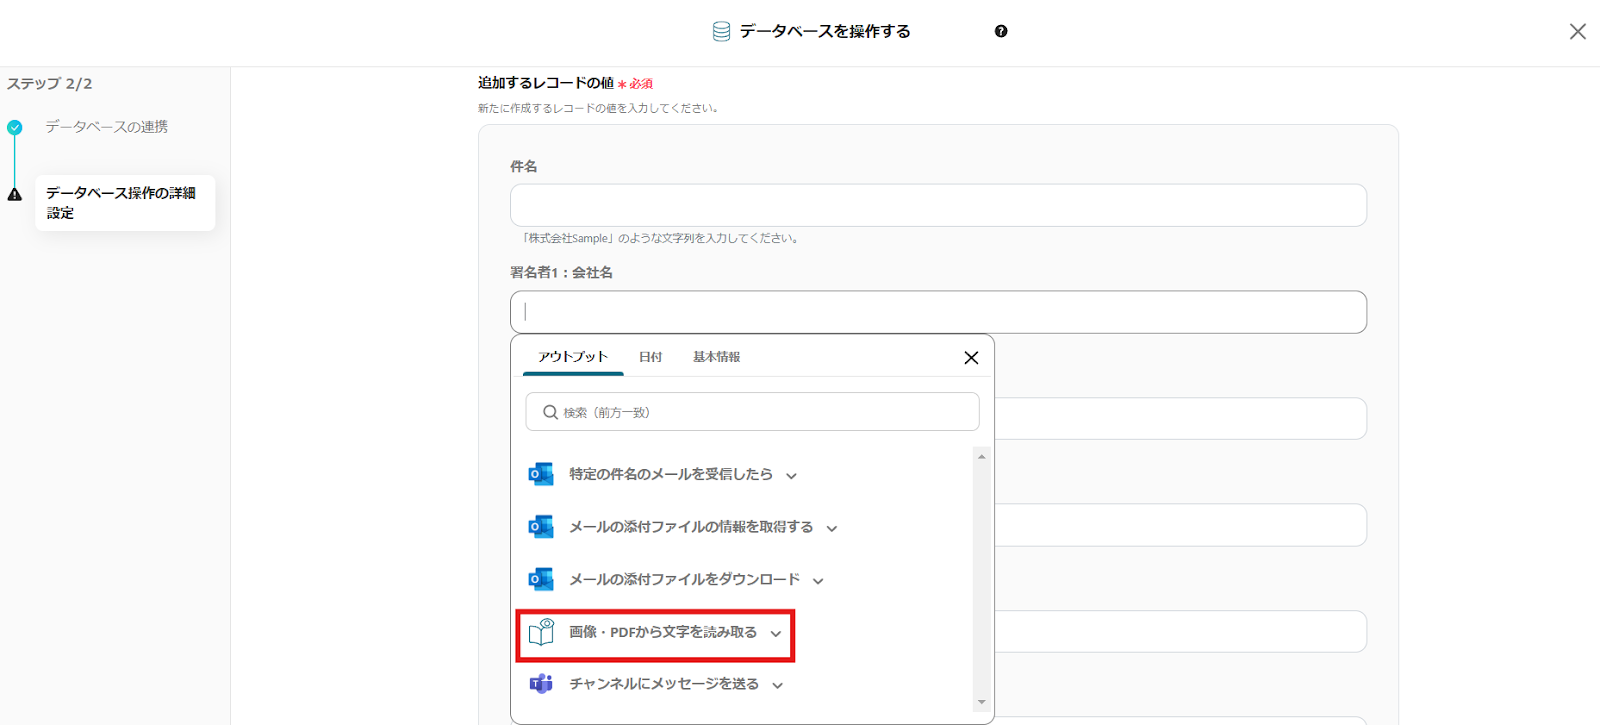Screen dimensions: 1600x725
Task: Open the 基本情報 tab
Action: tap(716, 357)
